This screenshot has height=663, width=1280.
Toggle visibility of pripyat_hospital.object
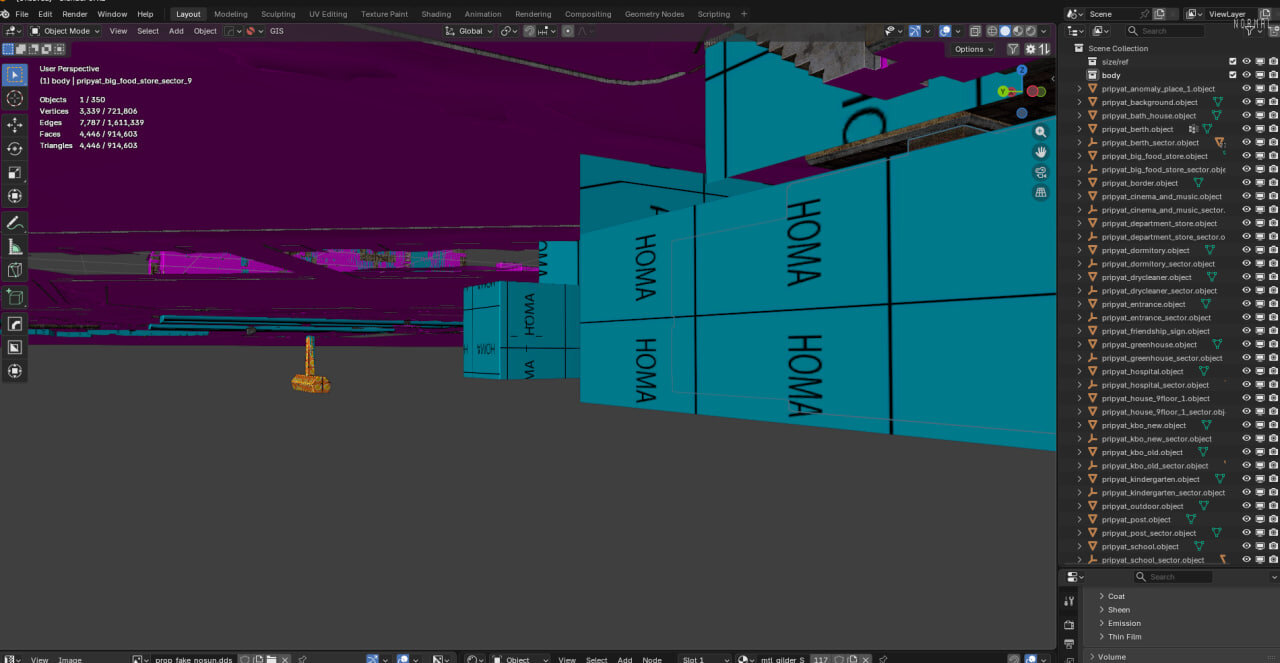tap(1246, 371)
